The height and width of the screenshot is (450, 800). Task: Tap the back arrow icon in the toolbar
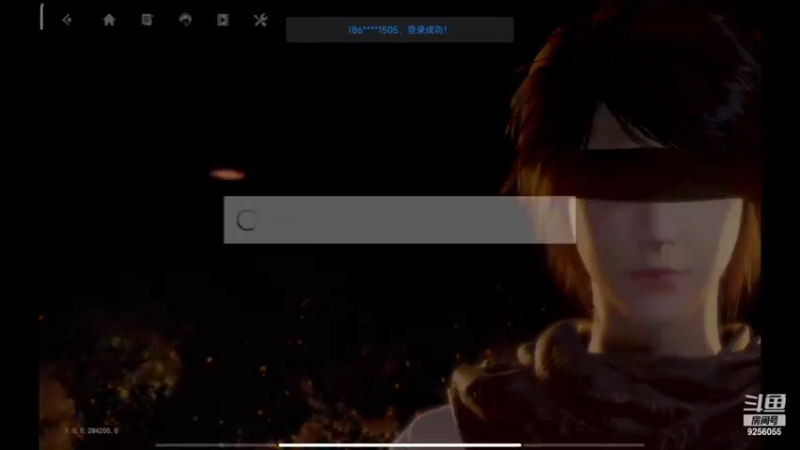tap(67, 20)
